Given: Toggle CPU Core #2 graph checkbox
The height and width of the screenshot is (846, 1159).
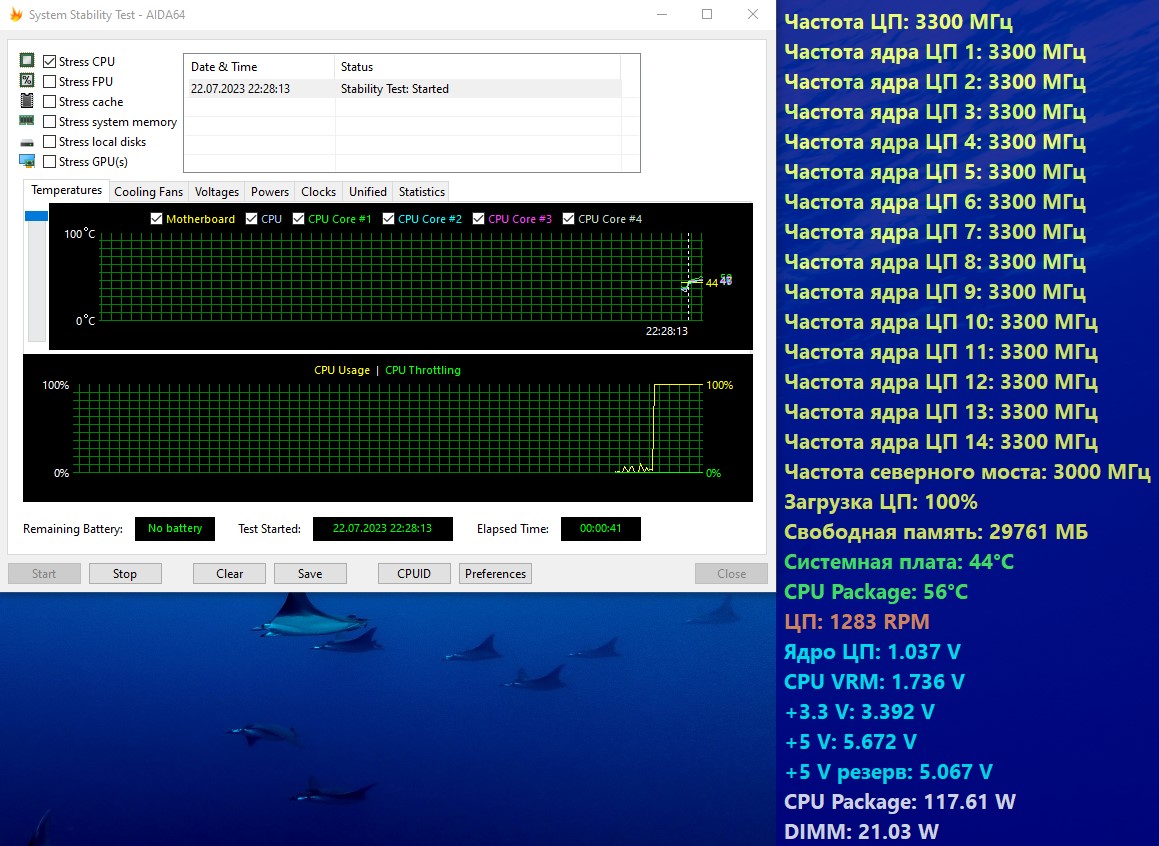Looking at the screenshot, I should (x=388, y=219).
